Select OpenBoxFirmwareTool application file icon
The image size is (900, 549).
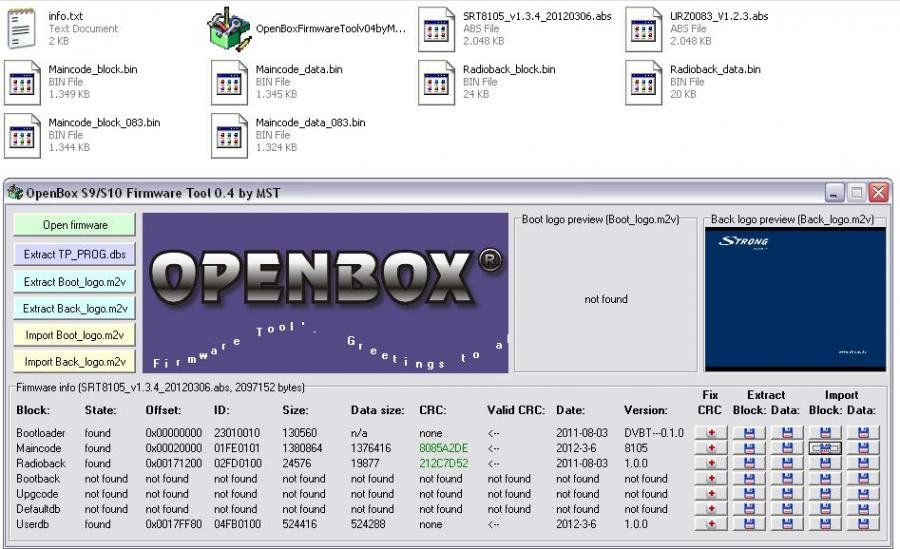[x=229, y=30]
